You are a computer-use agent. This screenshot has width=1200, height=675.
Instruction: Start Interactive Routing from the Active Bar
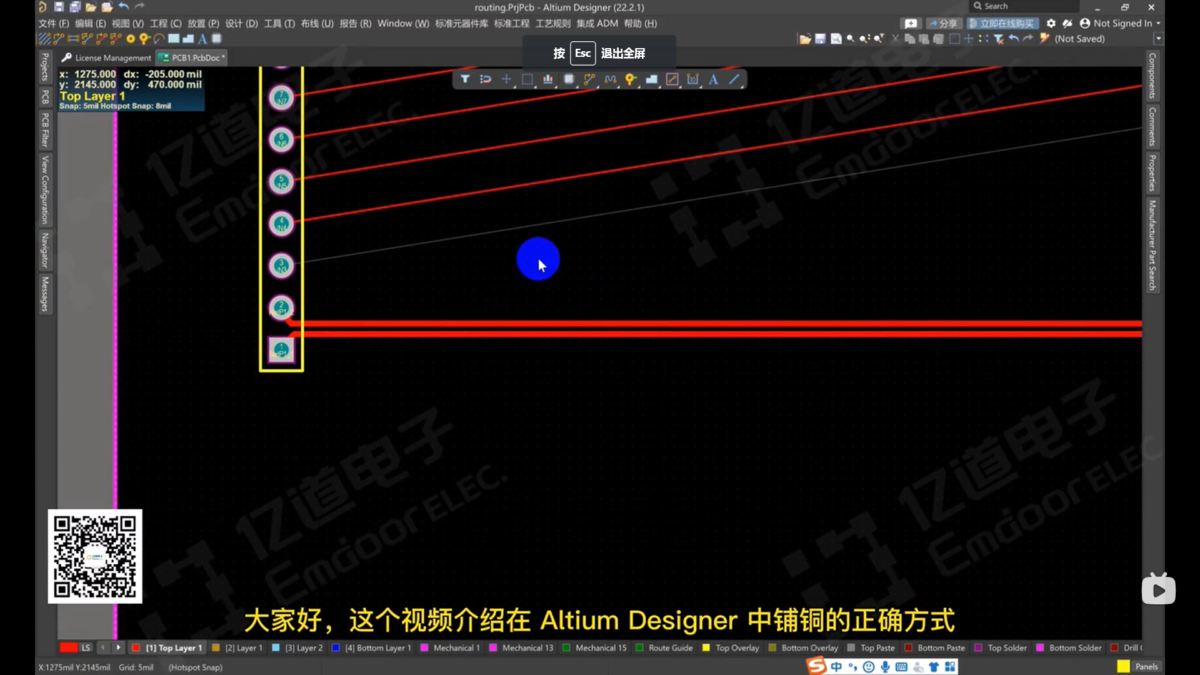[589, 79]
